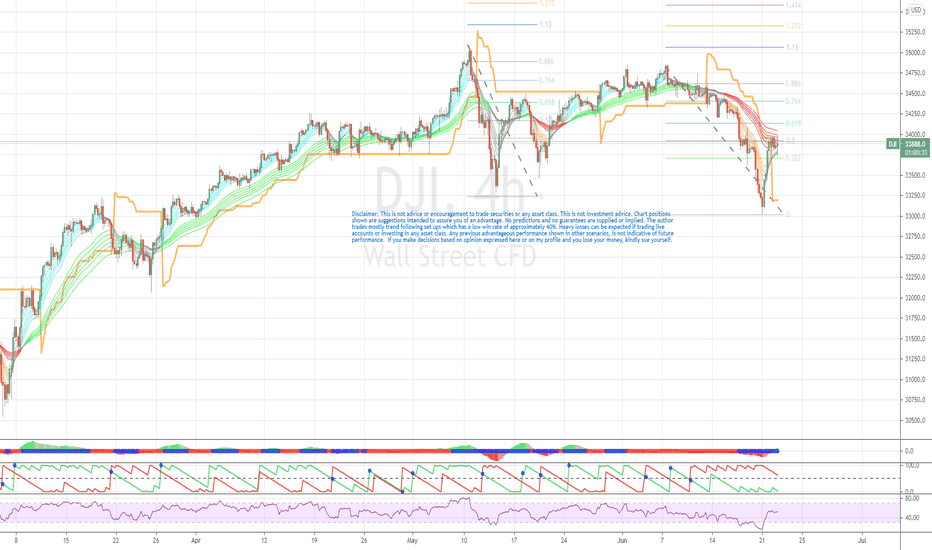The image size is (932, 550).
Task: Click the 30500.0 price axis label
Action: tap(915, 420)
